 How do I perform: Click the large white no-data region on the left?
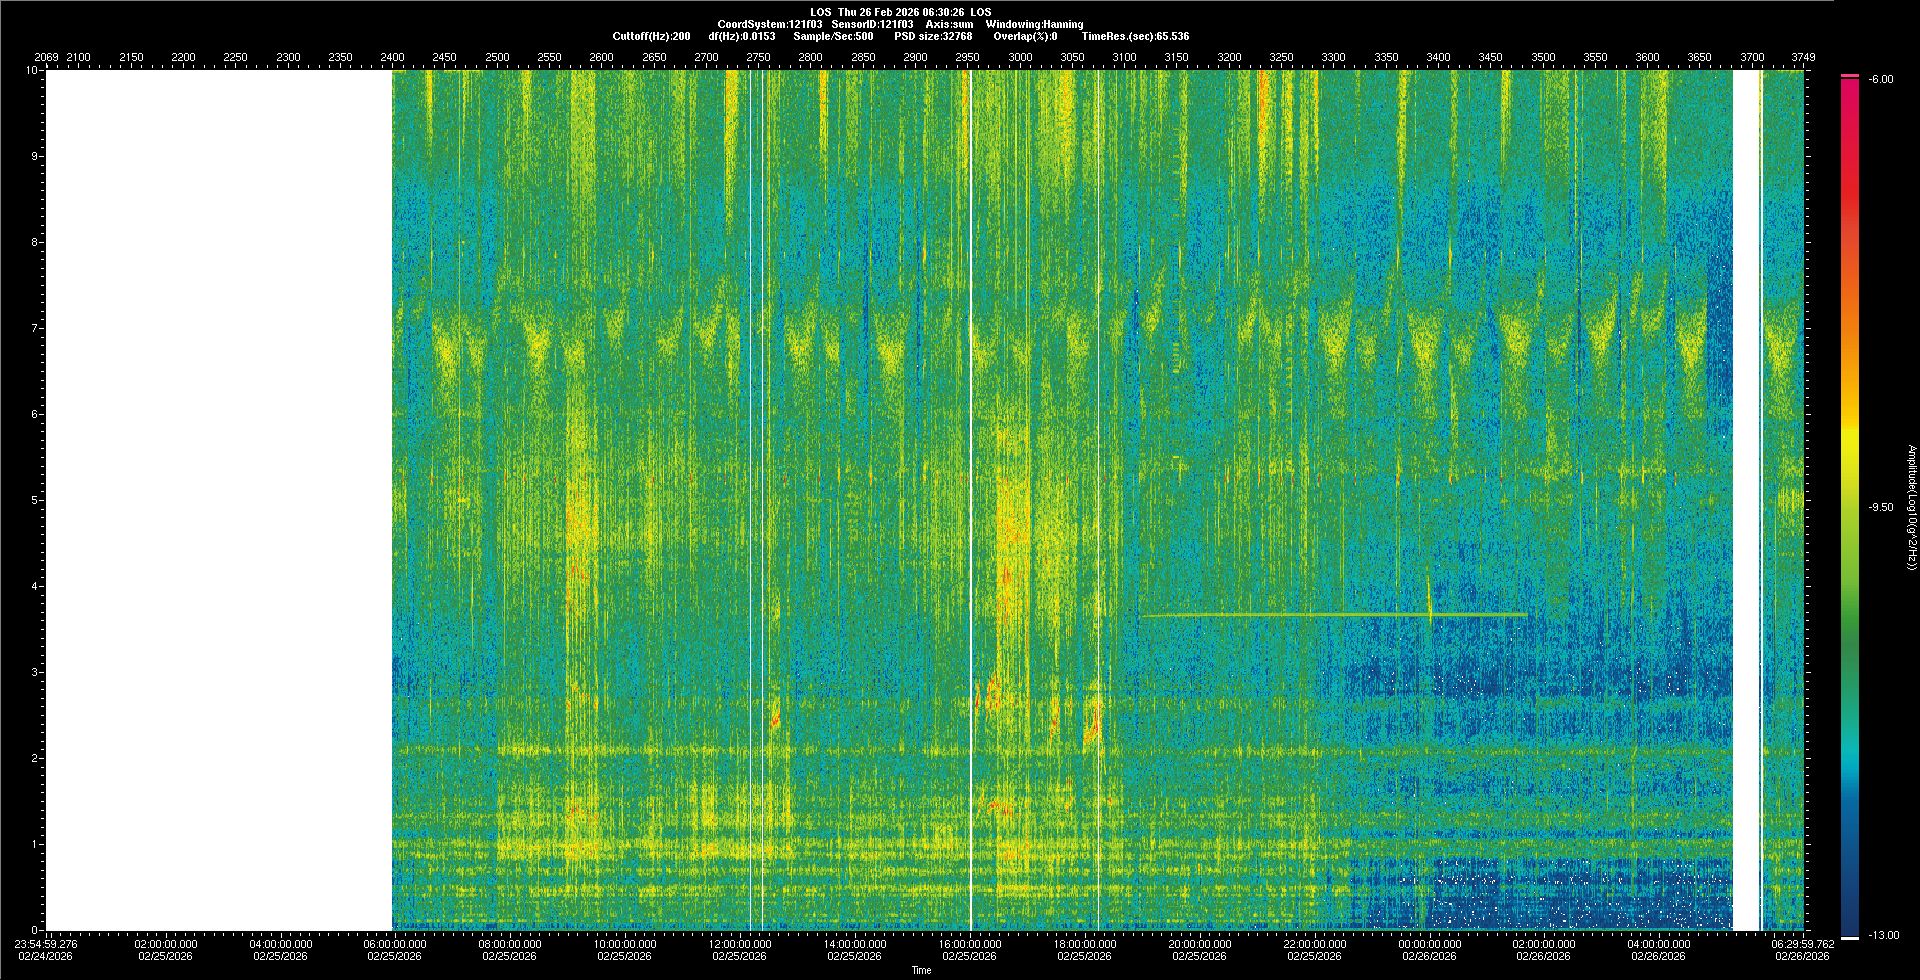218,500
